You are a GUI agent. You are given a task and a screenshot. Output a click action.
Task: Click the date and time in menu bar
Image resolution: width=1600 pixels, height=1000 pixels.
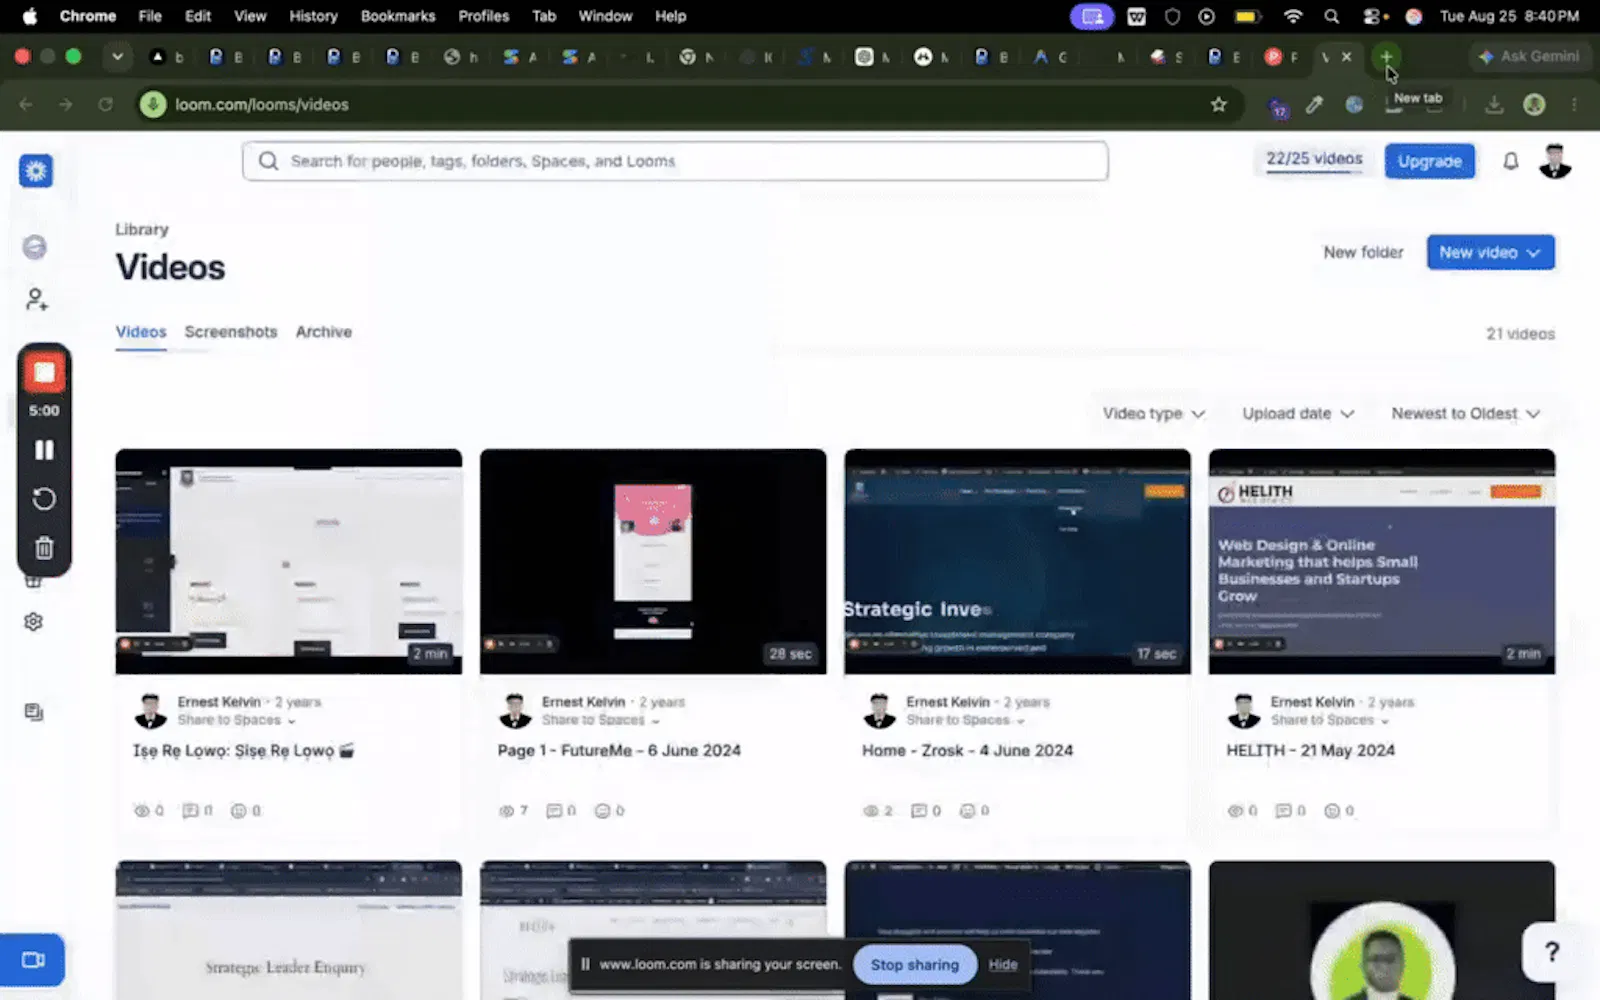pyautogui.click(x=1509, y=16)
